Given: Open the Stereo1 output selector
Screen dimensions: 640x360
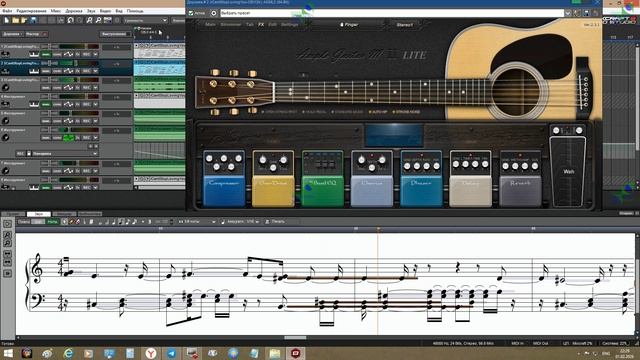Looking at the screenshot, I should point(404,25).
